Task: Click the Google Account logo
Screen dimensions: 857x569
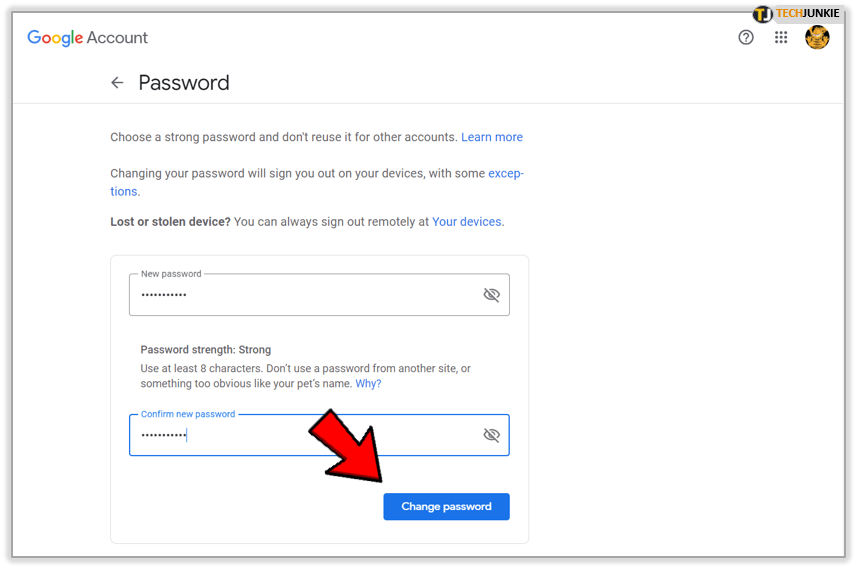Action: tap(88, 38)
